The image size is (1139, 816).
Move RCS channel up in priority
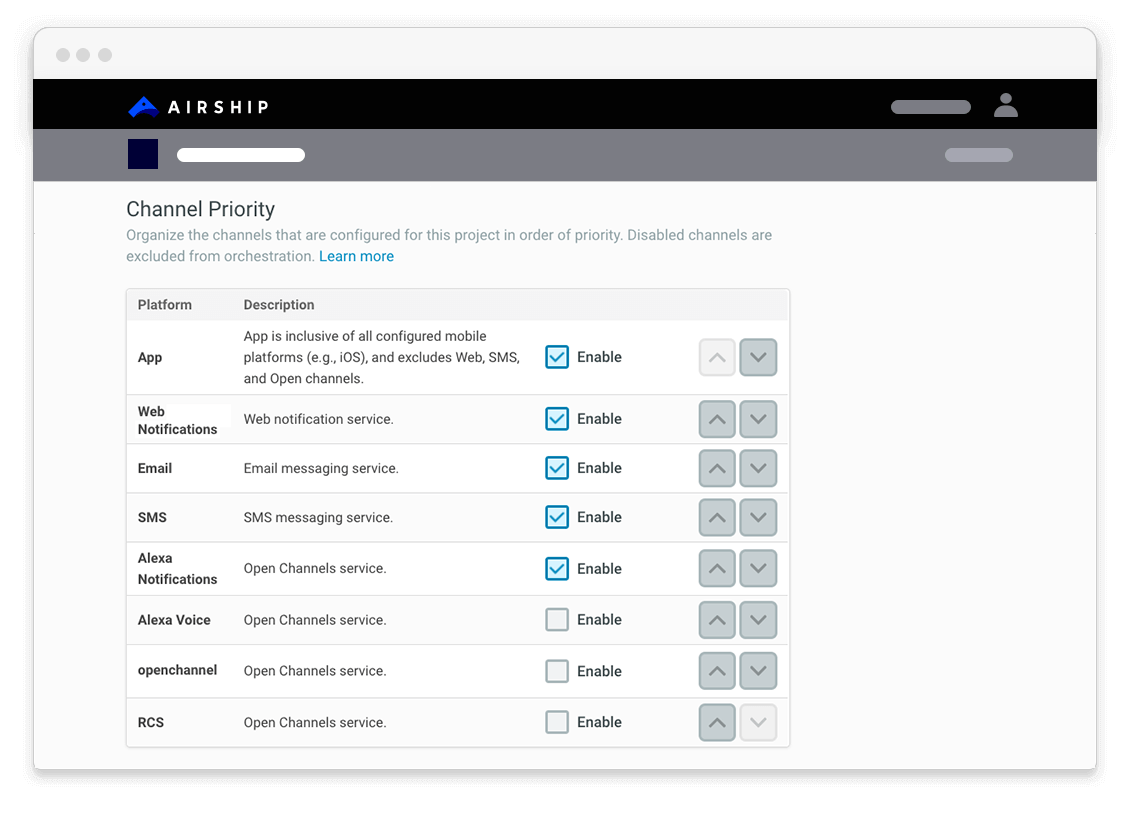[717, 723]
